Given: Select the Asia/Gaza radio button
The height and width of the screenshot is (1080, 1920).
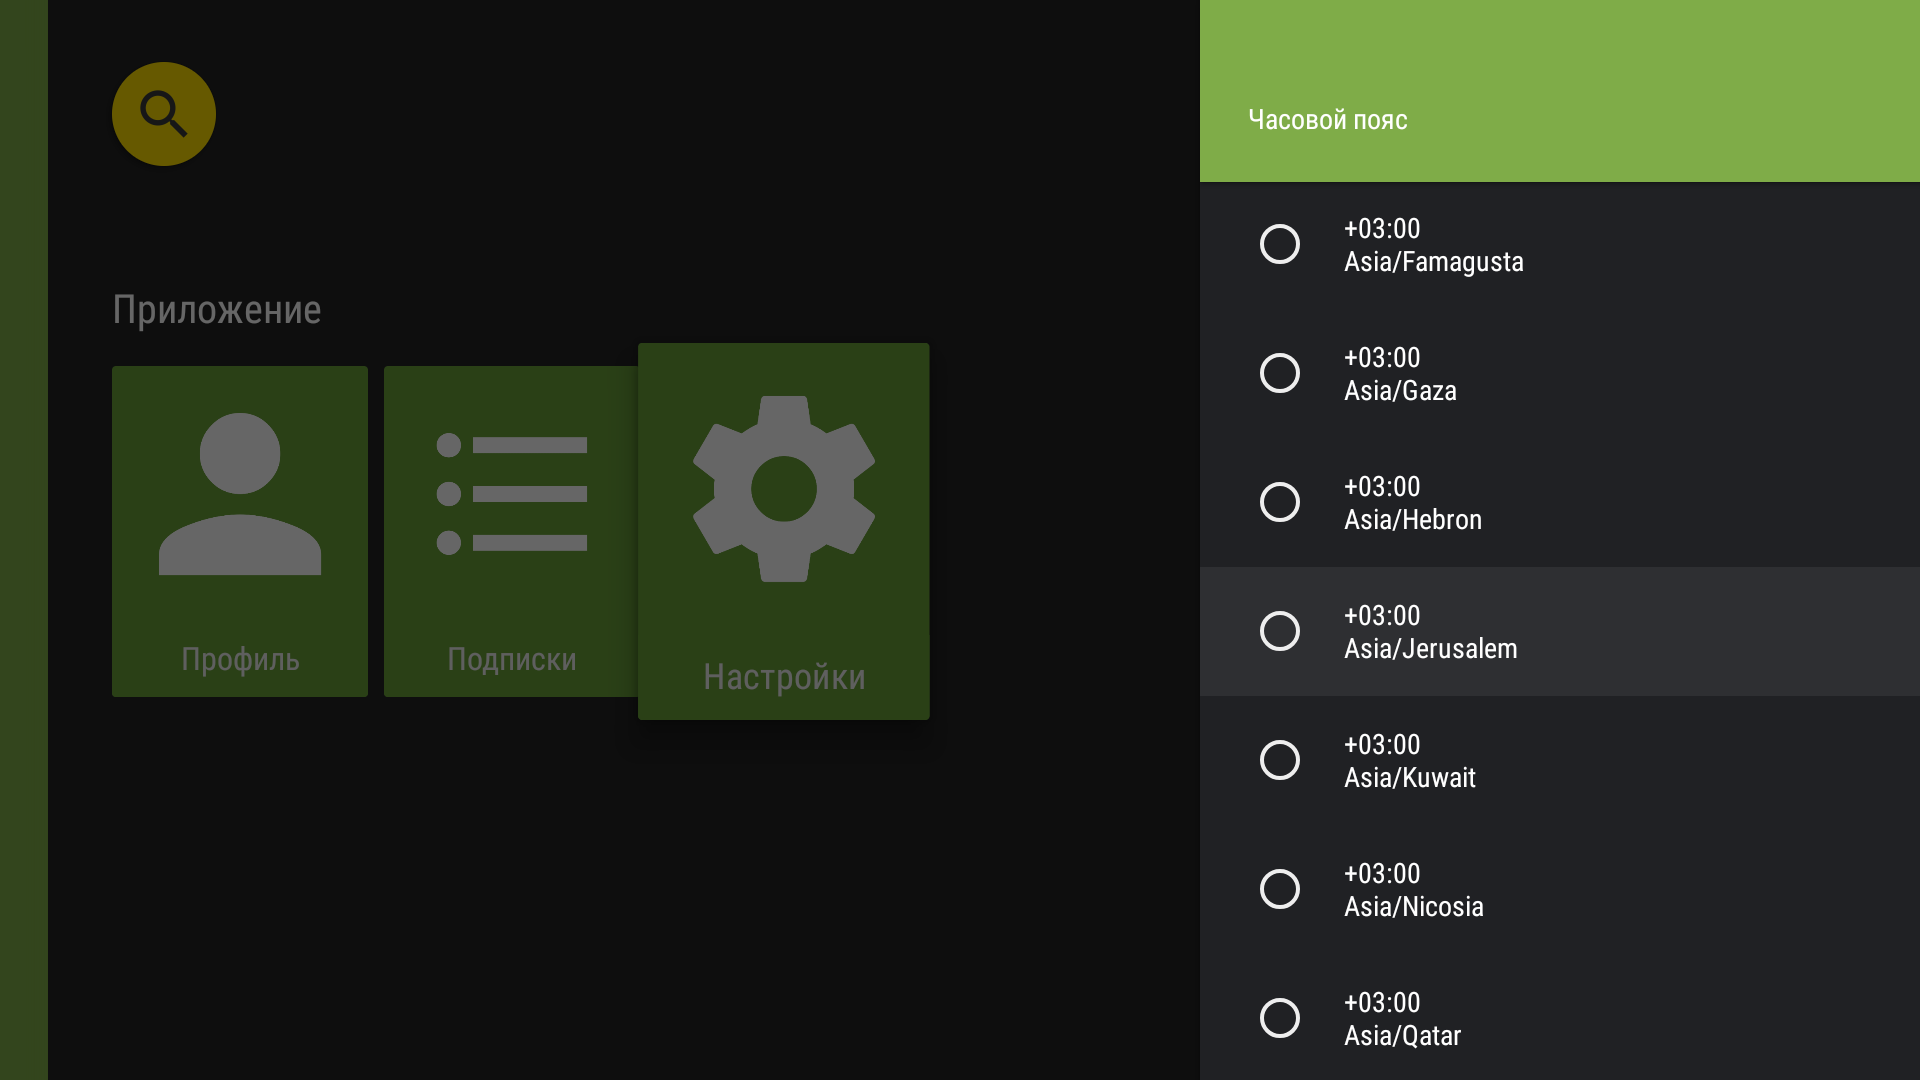Looking at the screenshot, I should pos(1280,373).
